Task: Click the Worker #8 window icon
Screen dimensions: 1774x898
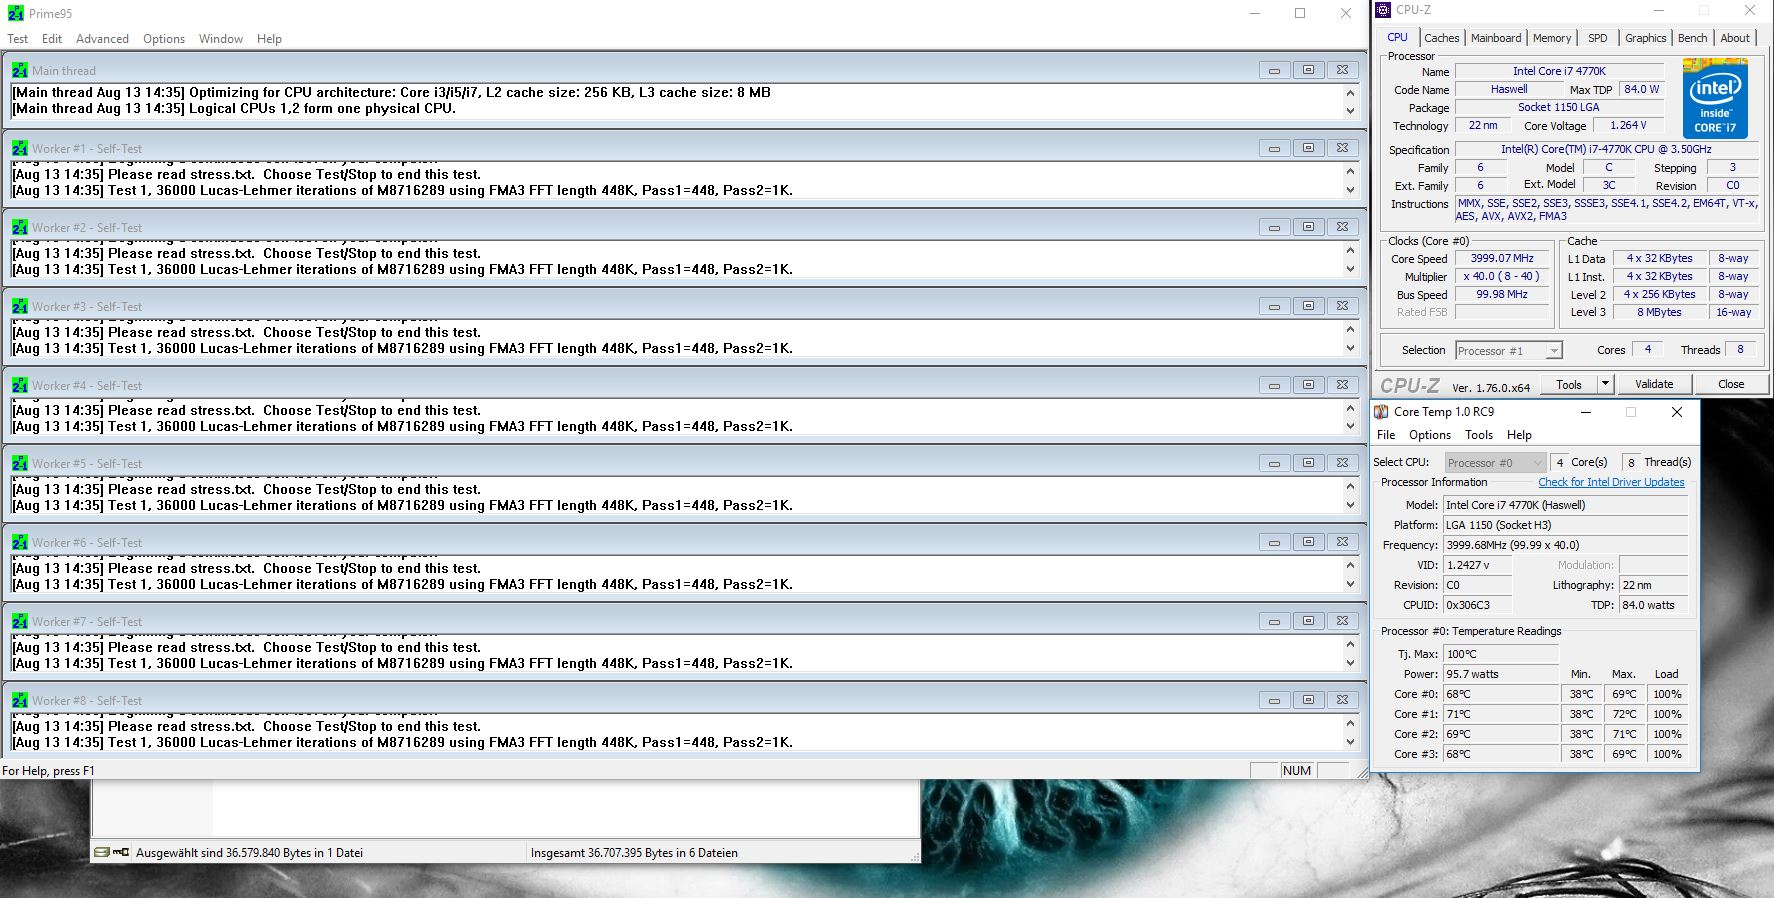Action: pyautogui.click(x=20, y=700)
